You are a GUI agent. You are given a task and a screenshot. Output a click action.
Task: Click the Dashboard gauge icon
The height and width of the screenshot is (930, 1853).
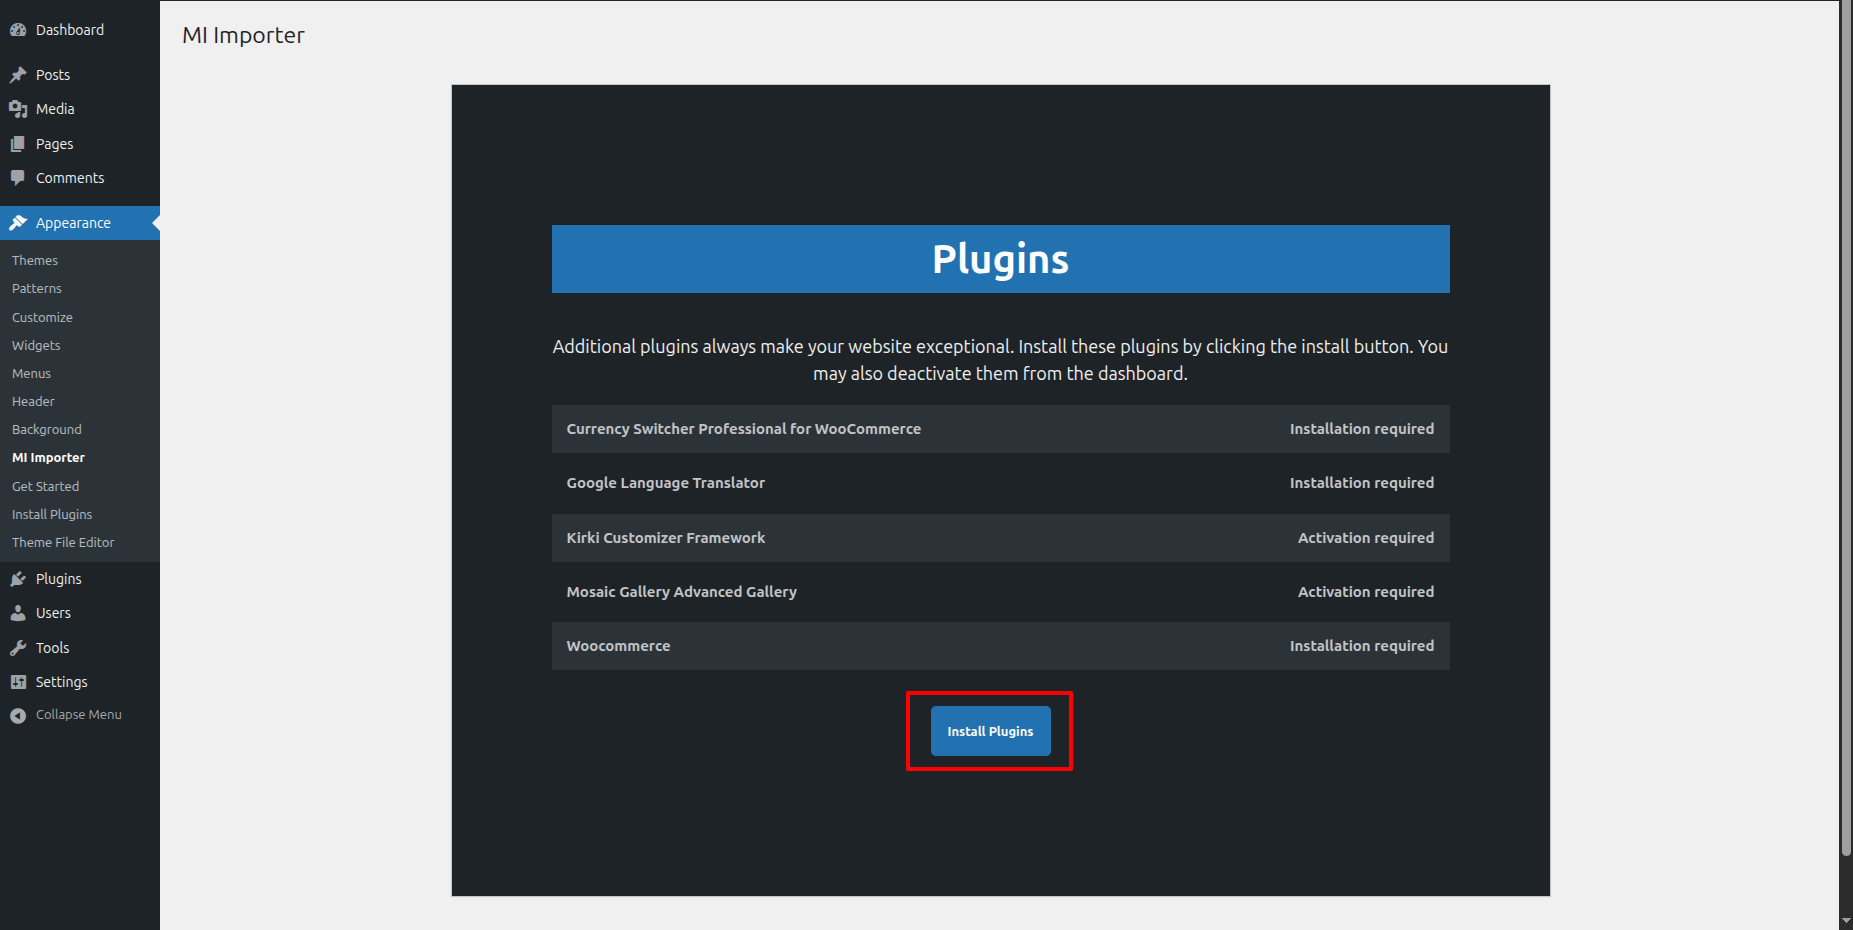pos(18,30)
